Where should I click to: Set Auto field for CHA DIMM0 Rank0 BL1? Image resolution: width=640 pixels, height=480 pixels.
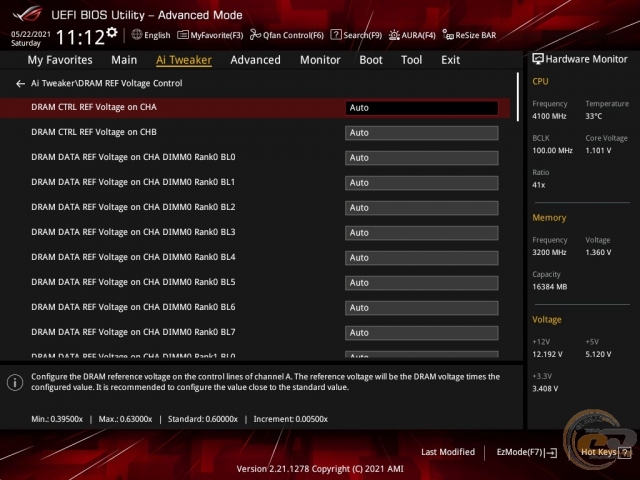coord(422,183)
